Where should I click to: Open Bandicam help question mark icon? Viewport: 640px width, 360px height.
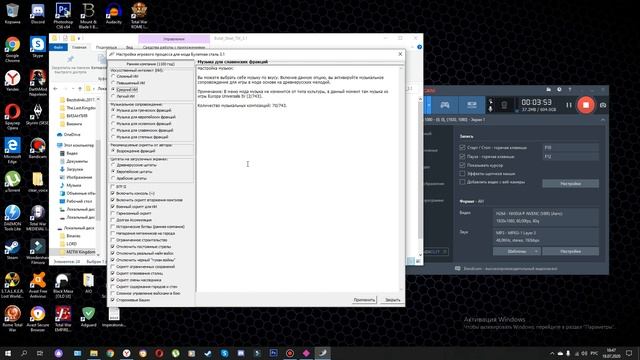coord(570,89)
